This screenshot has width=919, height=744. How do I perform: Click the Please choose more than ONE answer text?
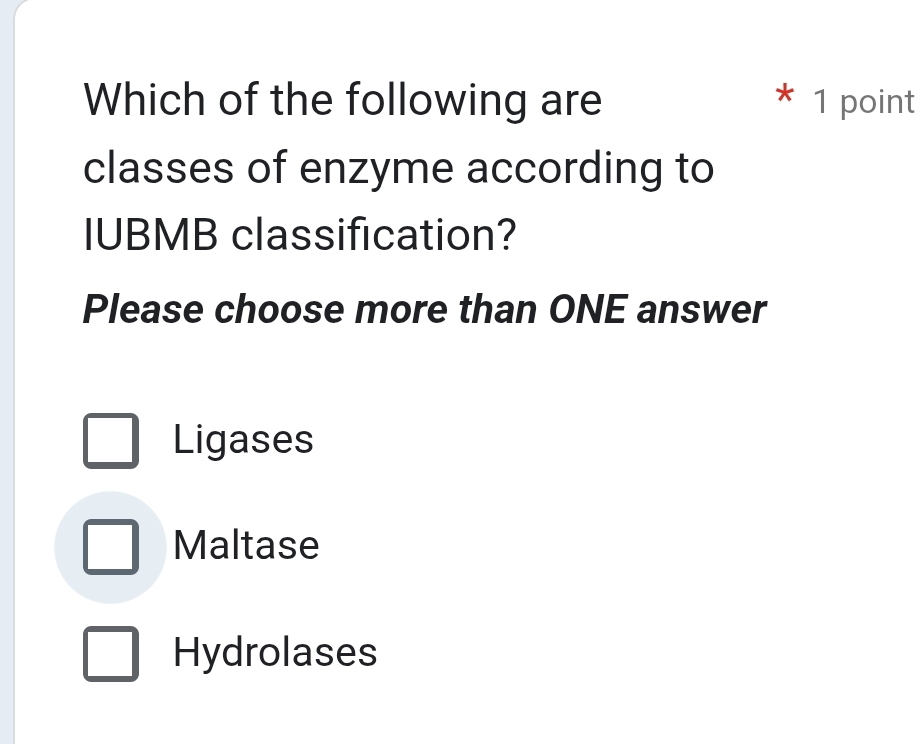(x=423, y=310)
